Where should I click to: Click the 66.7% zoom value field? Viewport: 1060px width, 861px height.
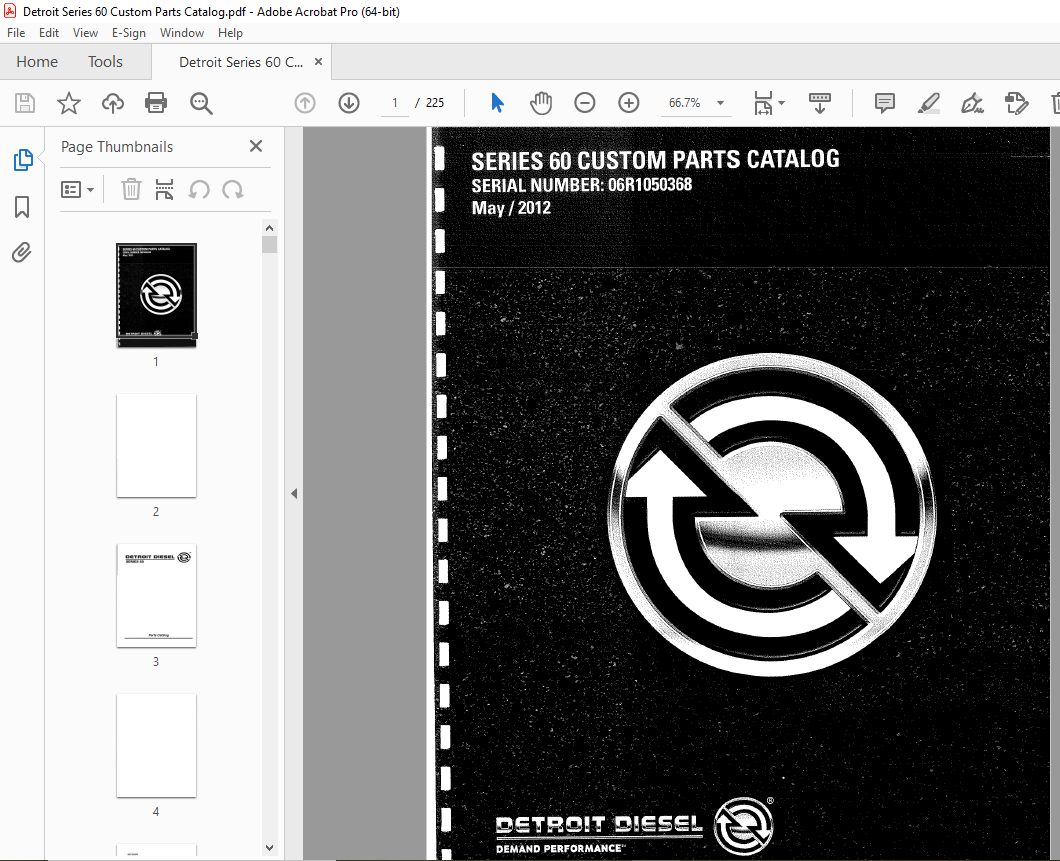pyautogui.click(x=685, y=103)
